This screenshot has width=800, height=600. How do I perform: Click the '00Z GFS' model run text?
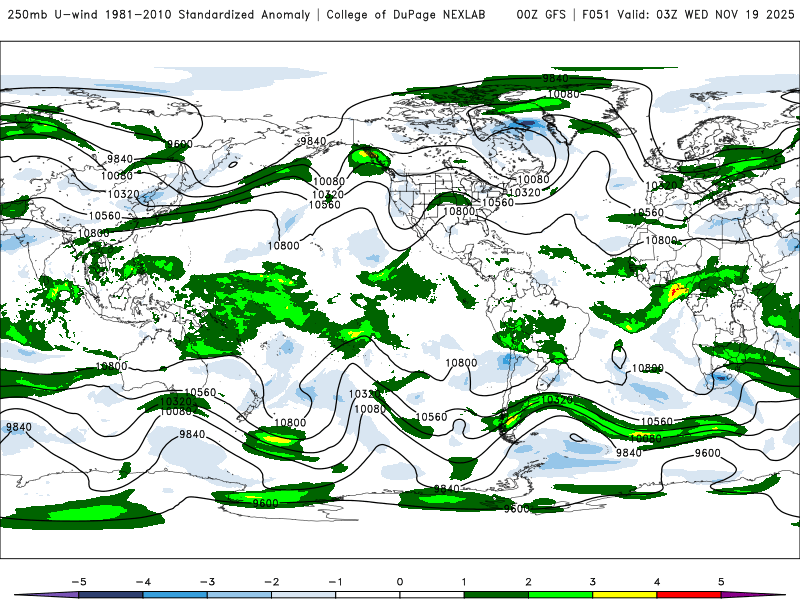pos(541,14)
